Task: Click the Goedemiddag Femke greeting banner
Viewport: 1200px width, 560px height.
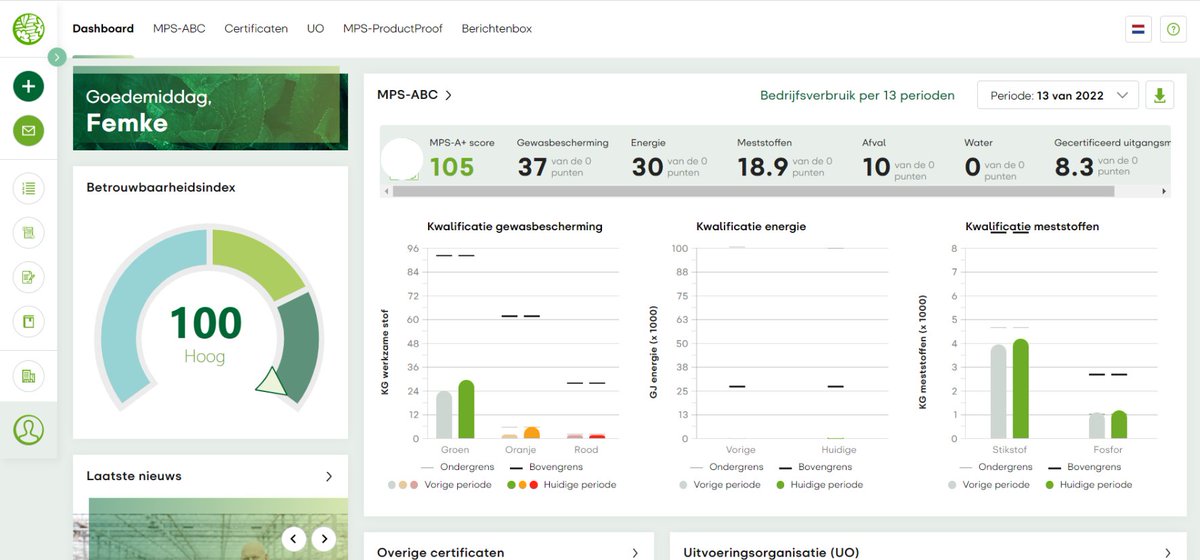Action: [210, 111]
